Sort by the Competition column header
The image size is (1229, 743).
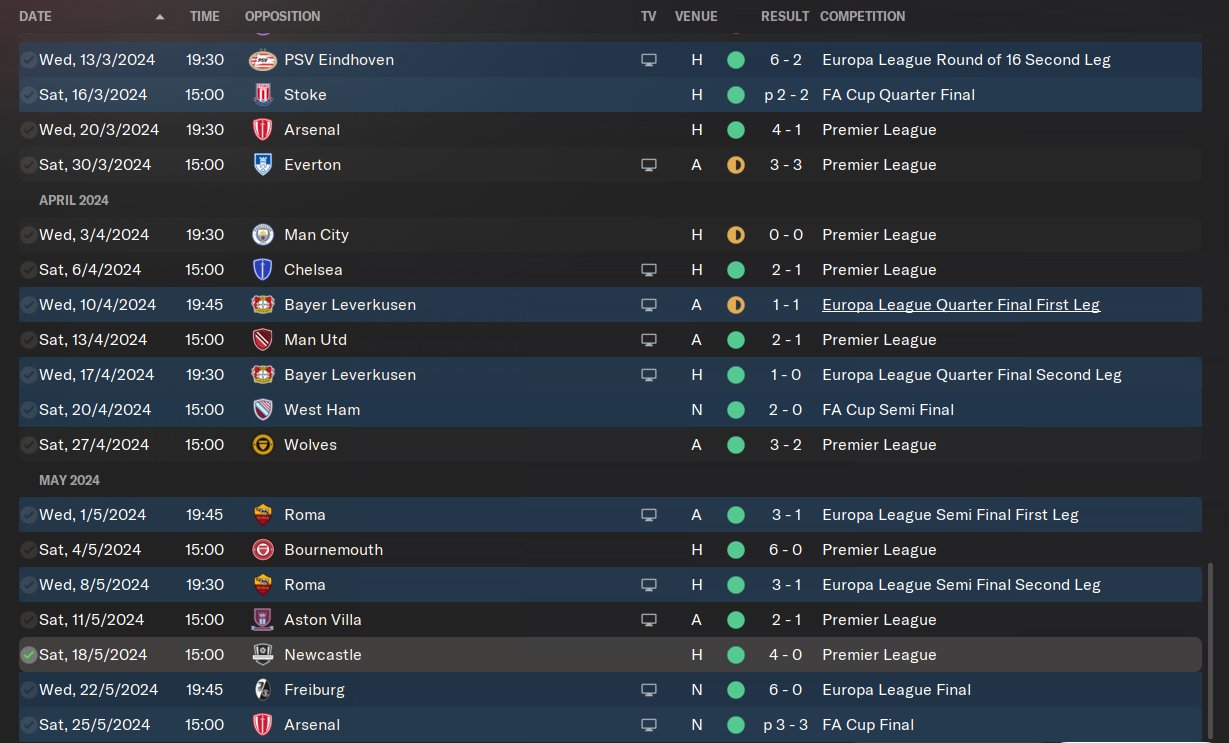point(862,17)
